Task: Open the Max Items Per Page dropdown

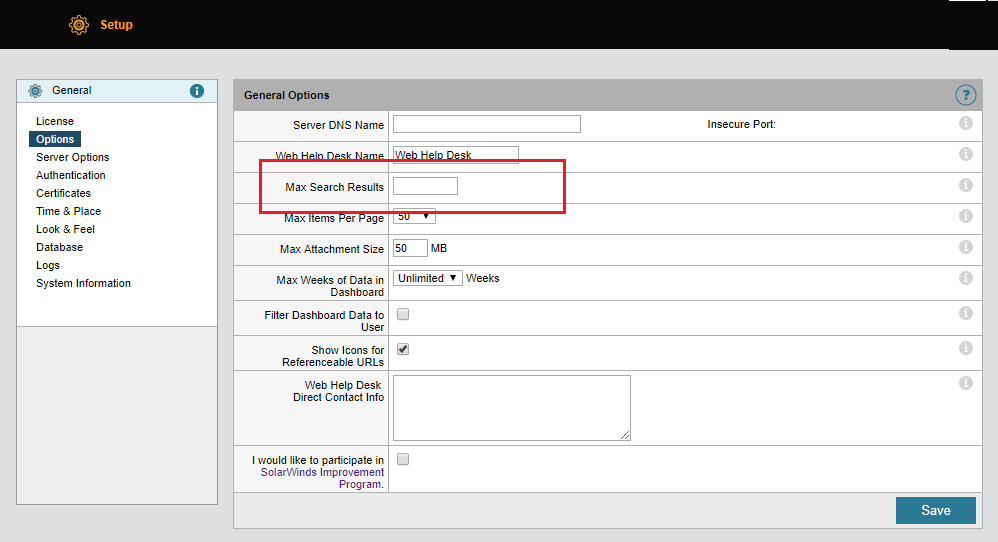Action: pos(414,216)
